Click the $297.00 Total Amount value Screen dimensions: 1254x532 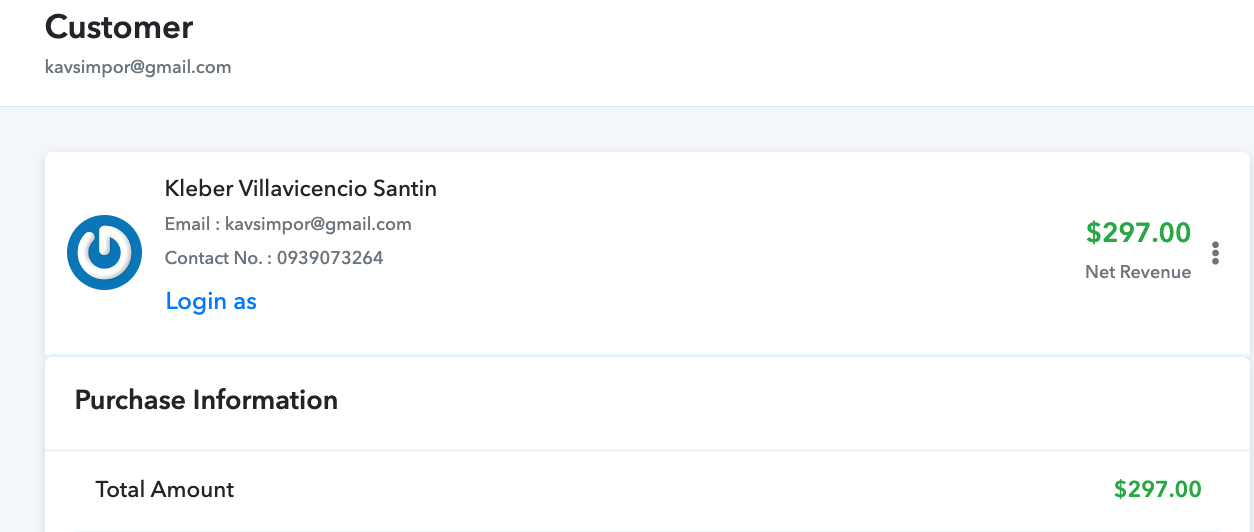(x=1158, y=490)
